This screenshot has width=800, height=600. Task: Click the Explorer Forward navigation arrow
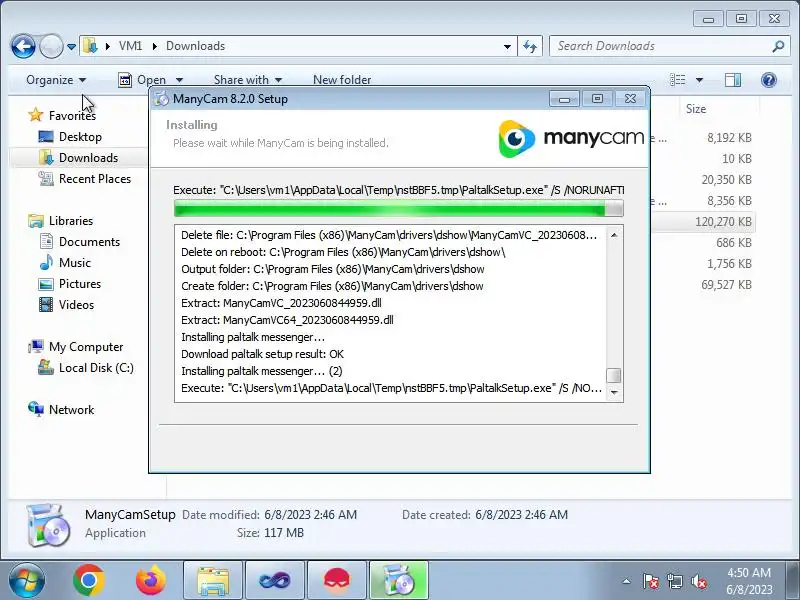point(51,46)
